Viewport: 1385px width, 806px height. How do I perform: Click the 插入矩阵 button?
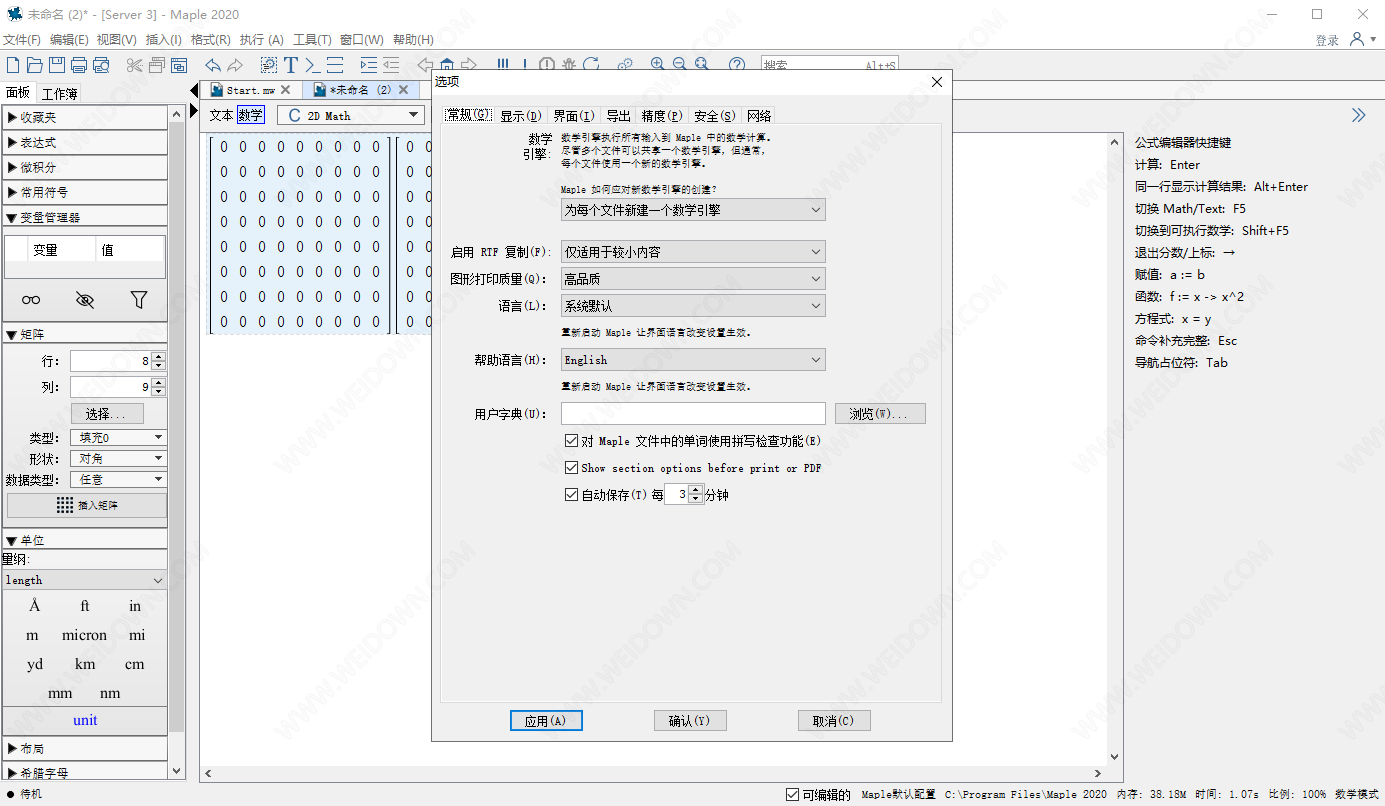pyautogui.click(x=87, y=505)
